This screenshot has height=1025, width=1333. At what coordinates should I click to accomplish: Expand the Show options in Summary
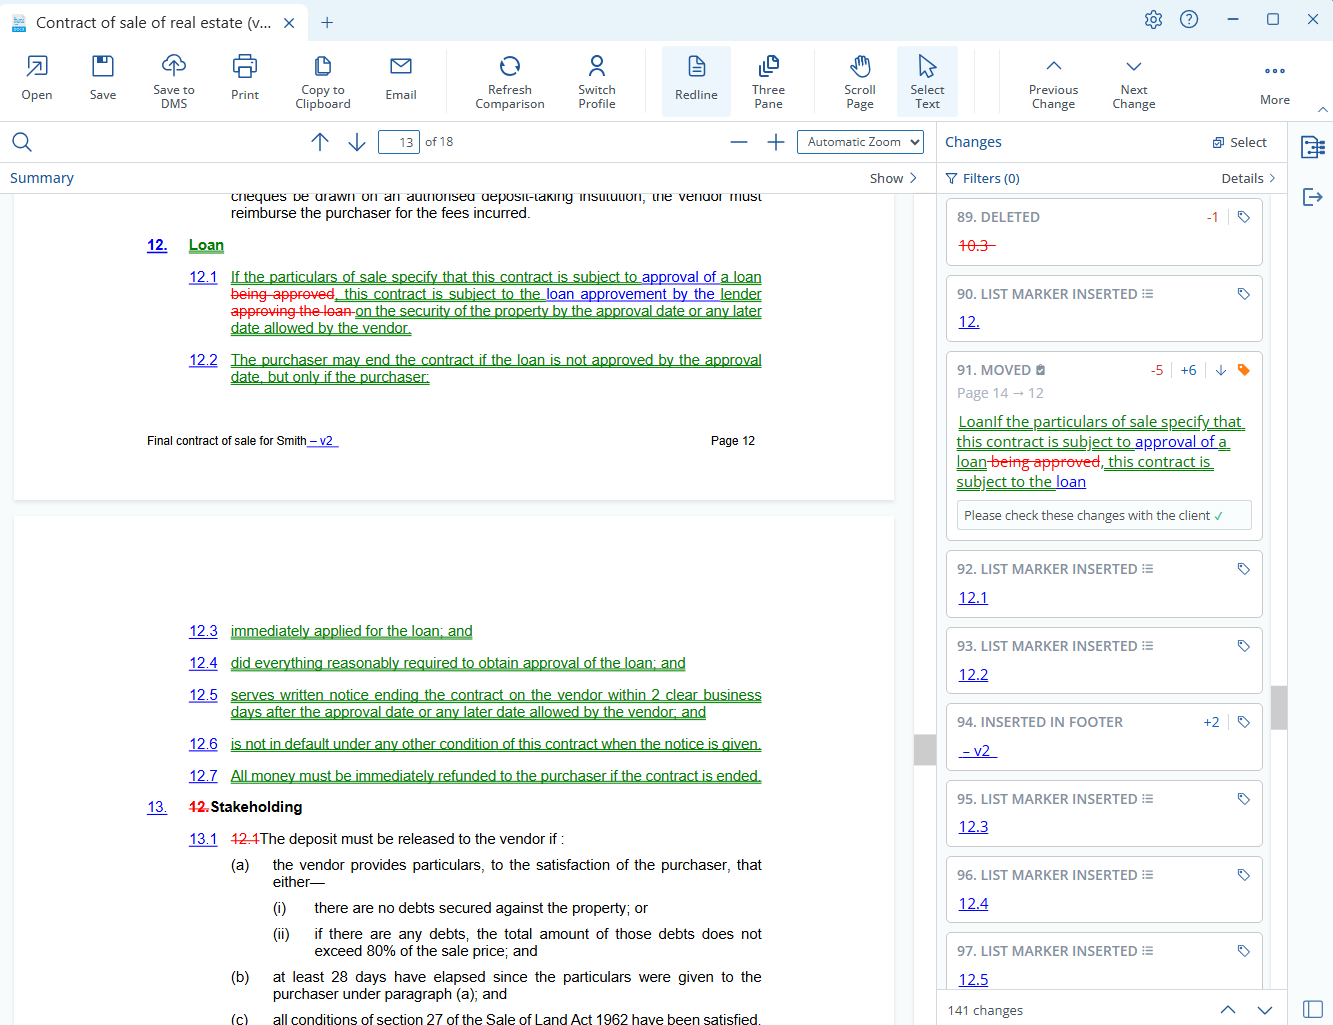893,178
